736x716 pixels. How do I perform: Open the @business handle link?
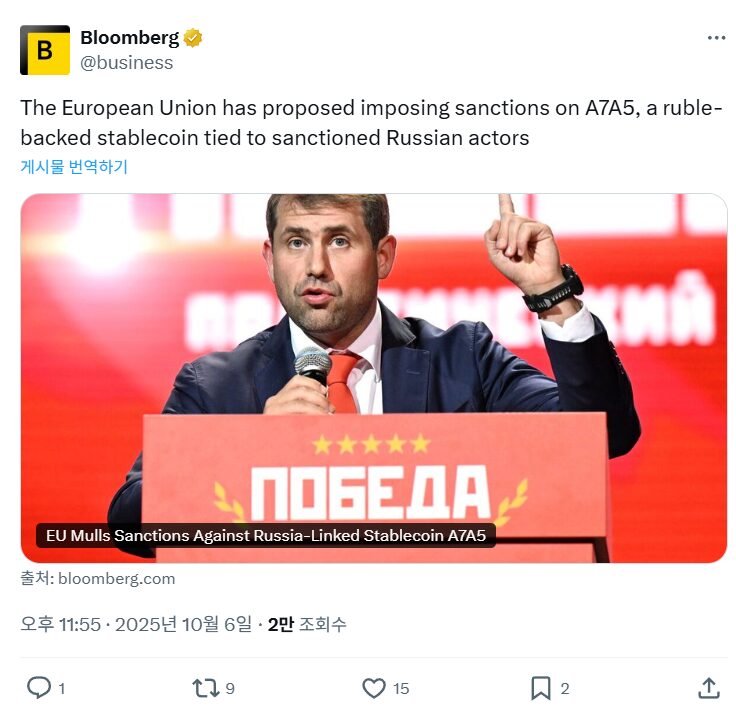126,63
